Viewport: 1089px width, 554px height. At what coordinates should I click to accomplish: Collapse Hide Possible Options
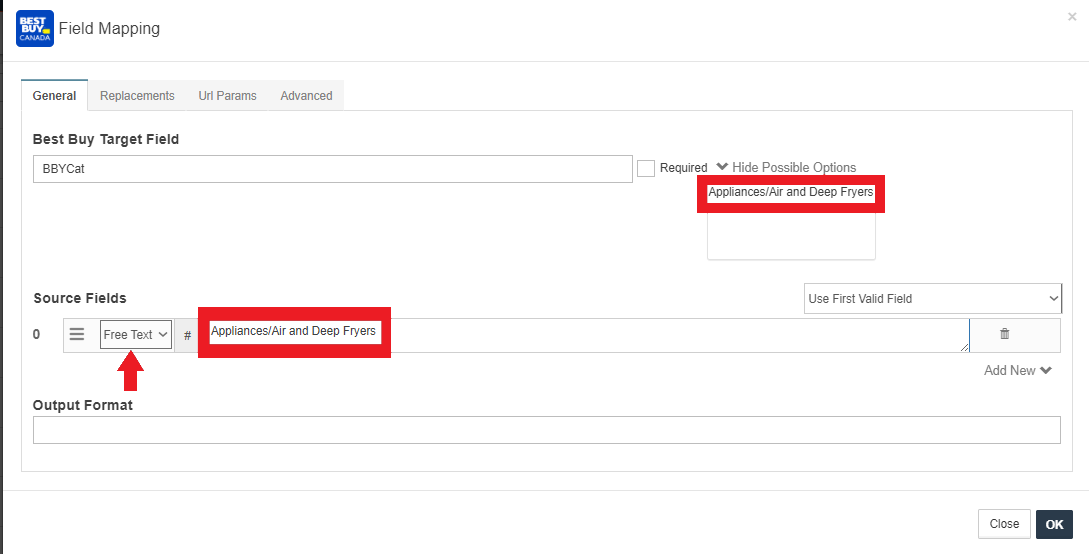(x=786, y=167)
